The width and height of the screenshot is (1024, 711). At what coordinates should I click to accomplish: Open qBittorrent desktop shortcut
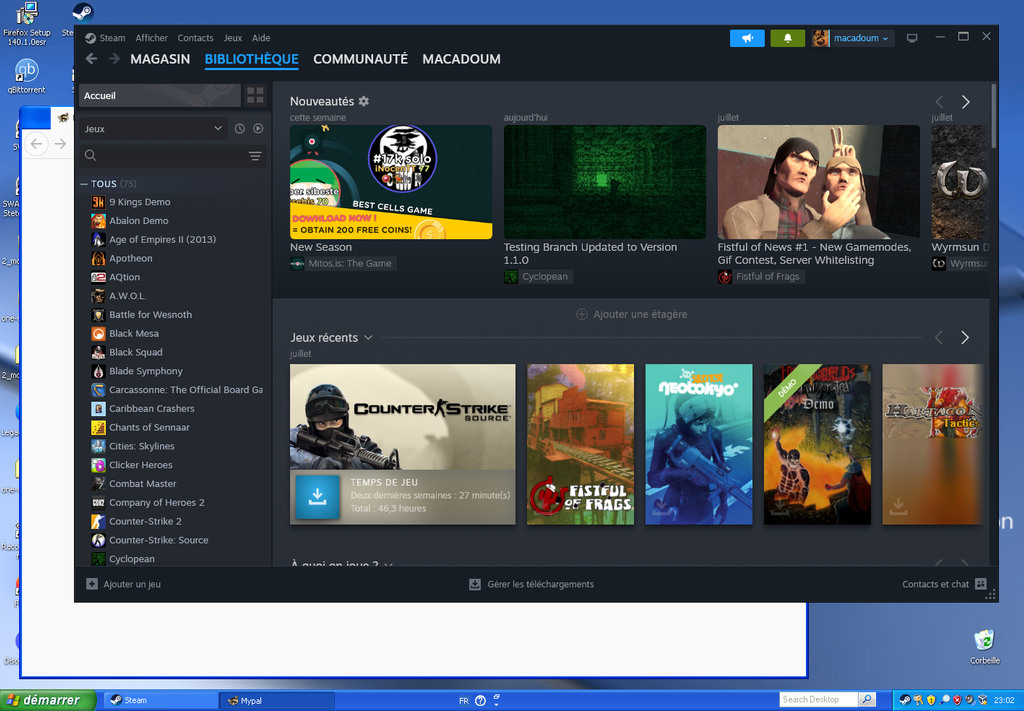[x=27, y=76]
